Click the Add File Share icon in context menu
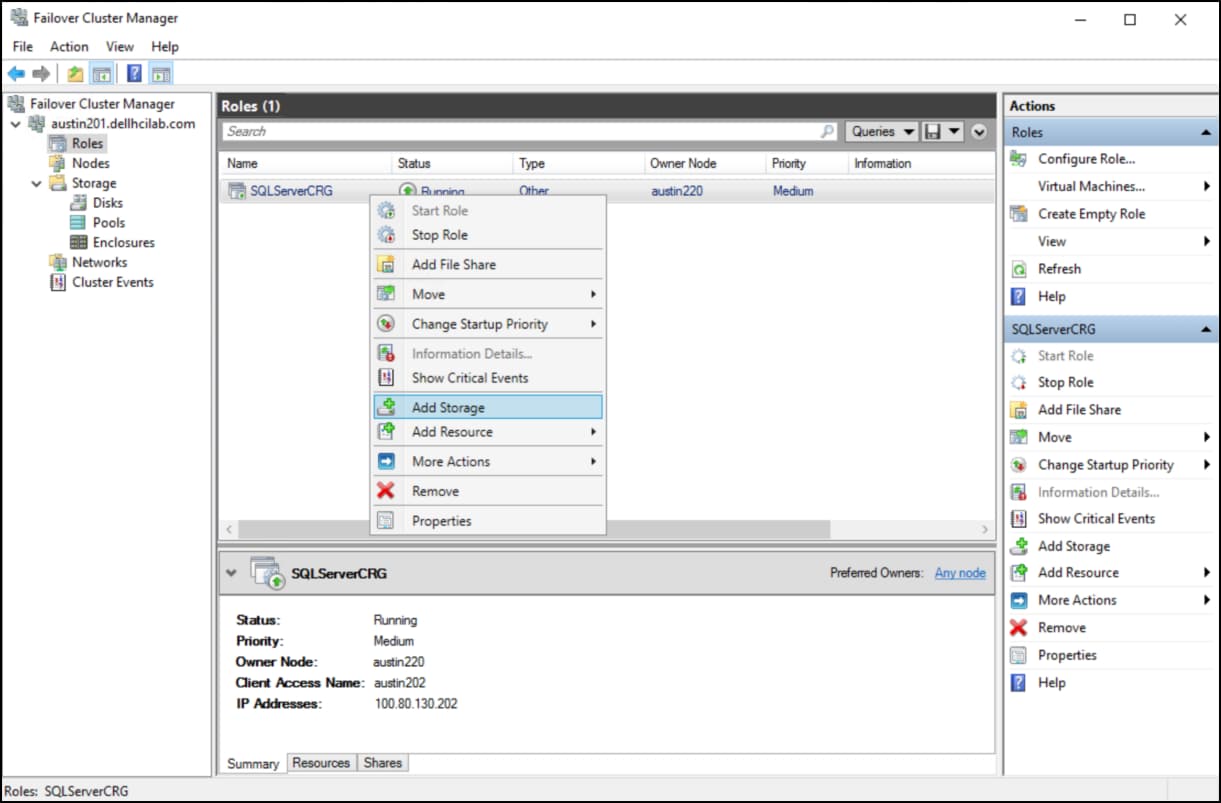The image size is (1221, 803). click(386, 264)
